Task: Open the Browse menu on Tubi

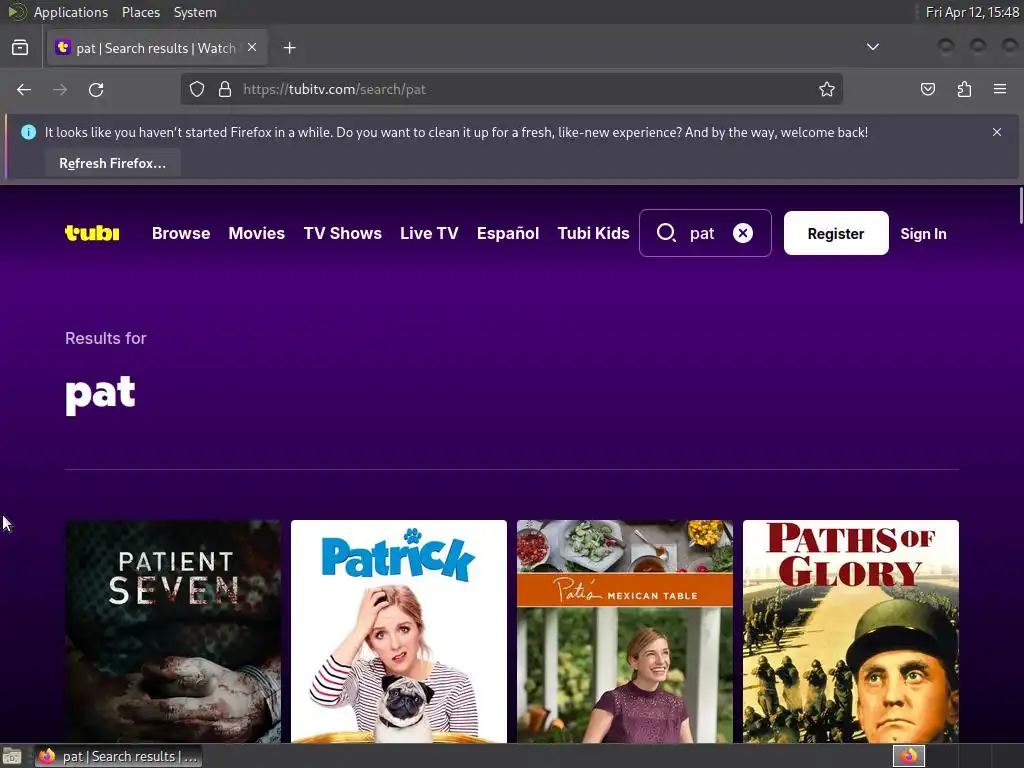Action: coord(181,233)
